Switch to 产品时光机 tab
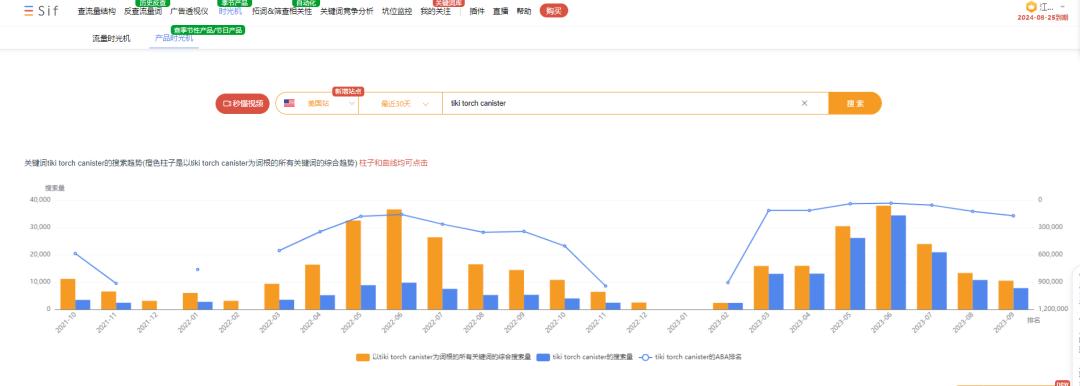 [x=174, y=39]
